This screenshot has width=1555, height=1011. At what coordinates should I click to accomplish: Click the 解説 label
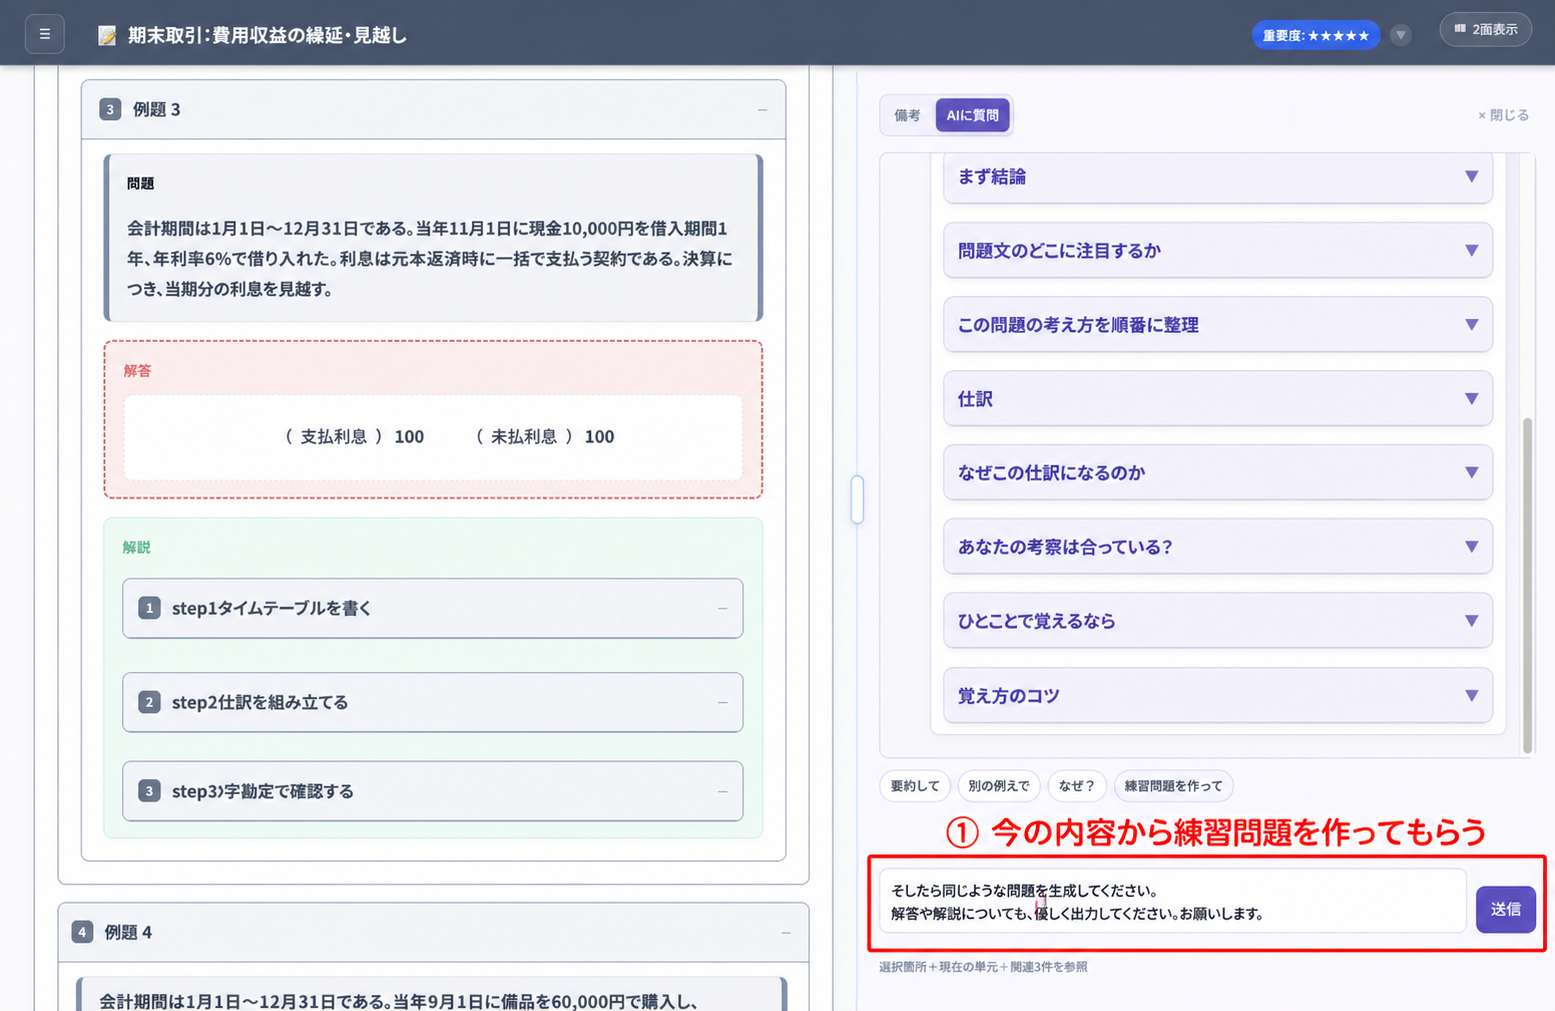pyautogui.click(x=136, y=548)
